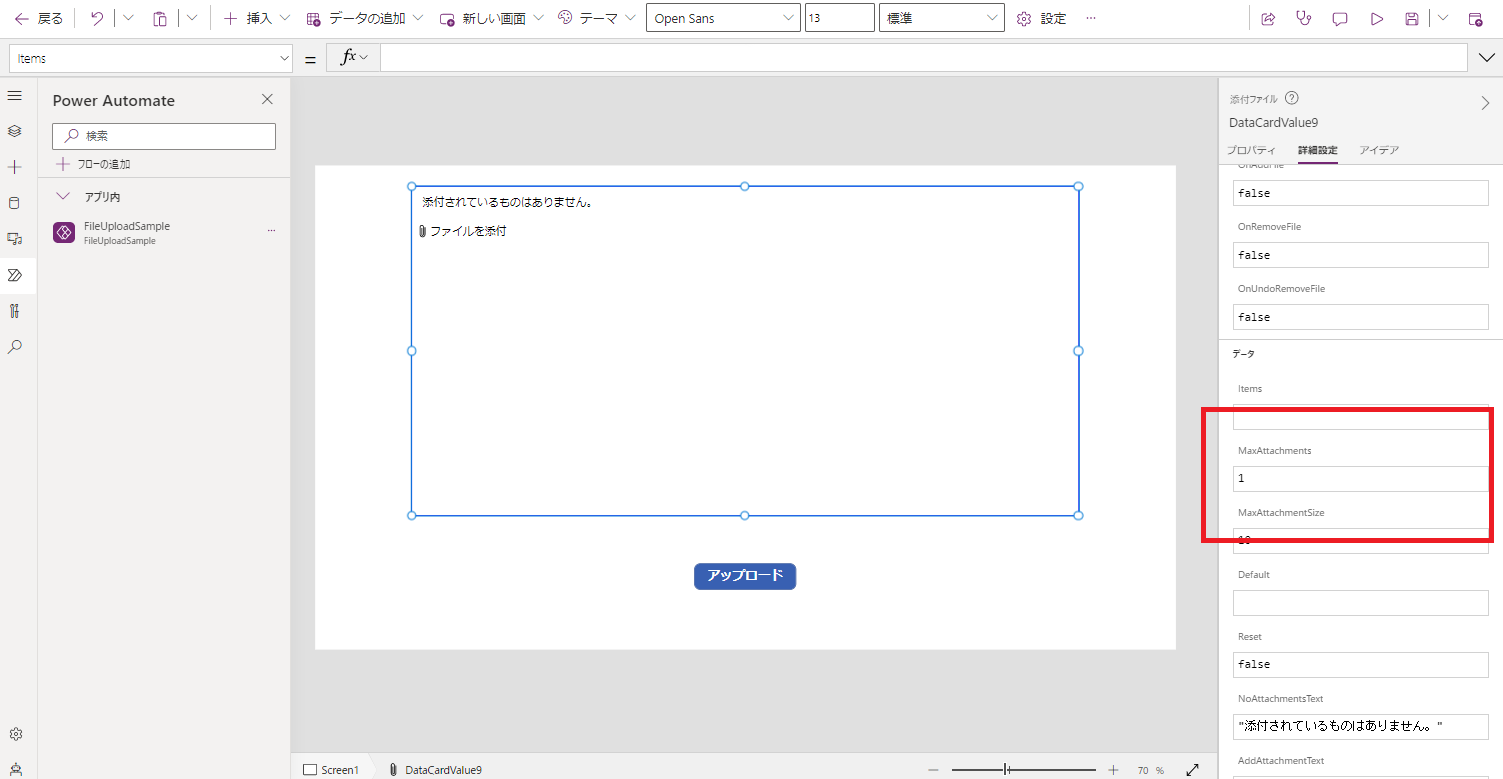Click the アップロード button on canvas
Image resolution: width=1503 pixels, height=779 pixels.
click(x=745, y=576)
